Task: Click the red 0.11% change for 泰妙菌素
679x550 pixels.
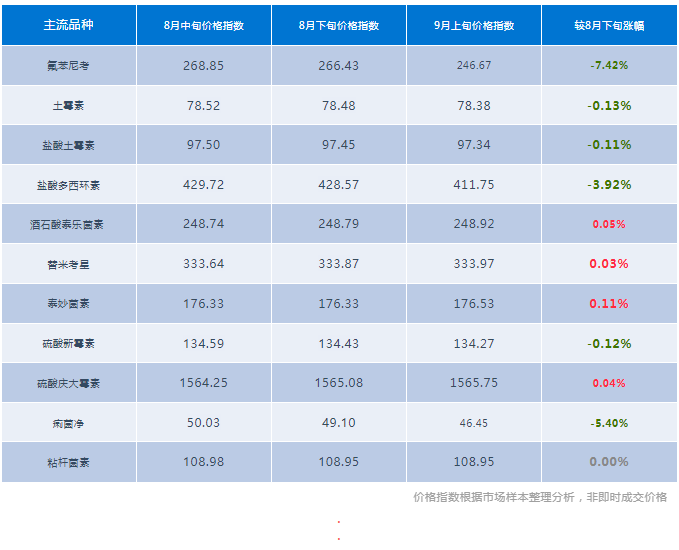Action: pos(609,303)
